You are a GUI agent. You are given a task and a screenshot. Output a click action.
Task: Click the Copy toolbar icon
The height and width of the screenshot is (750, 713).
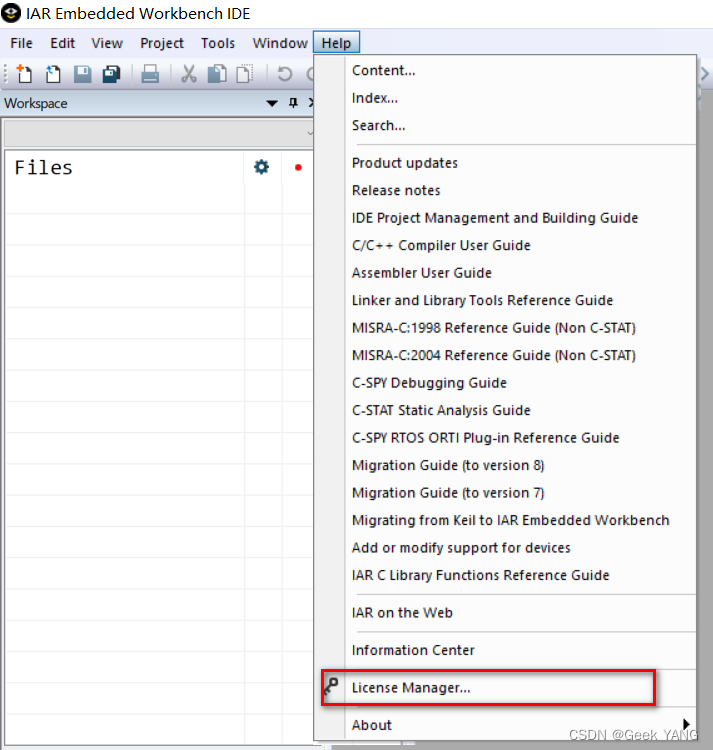pyautogui.click(x=217, y=74)
